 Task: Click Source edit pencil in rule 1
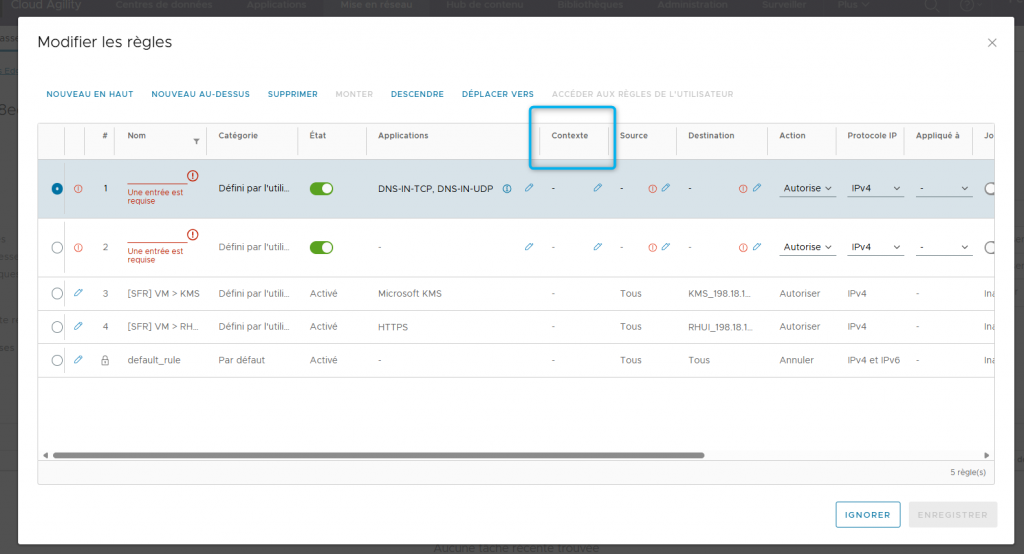click(666, 188)
